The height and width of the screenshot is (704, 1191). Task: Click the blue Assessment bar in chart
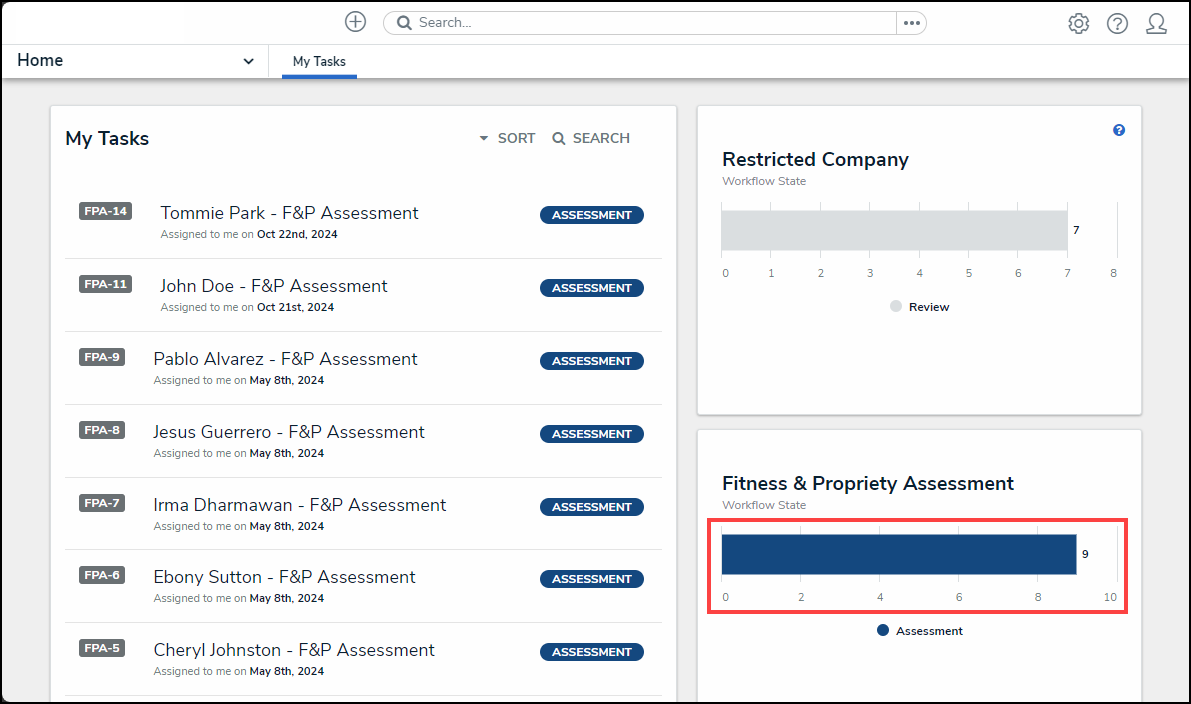pyautogui.click(x=898, y=554)
